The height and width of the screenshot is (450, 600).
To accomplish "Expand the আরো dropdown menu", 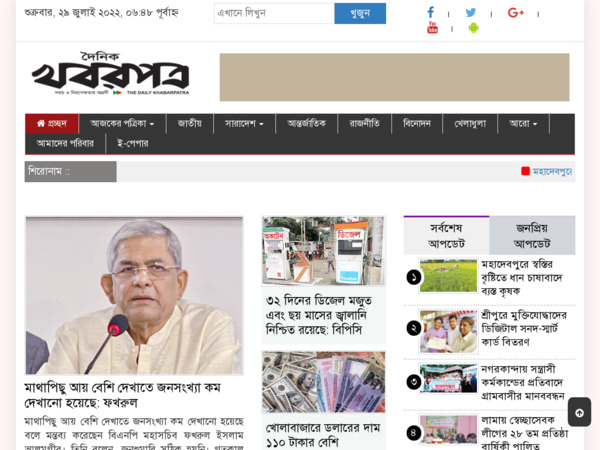I will (x=523, y=124).
